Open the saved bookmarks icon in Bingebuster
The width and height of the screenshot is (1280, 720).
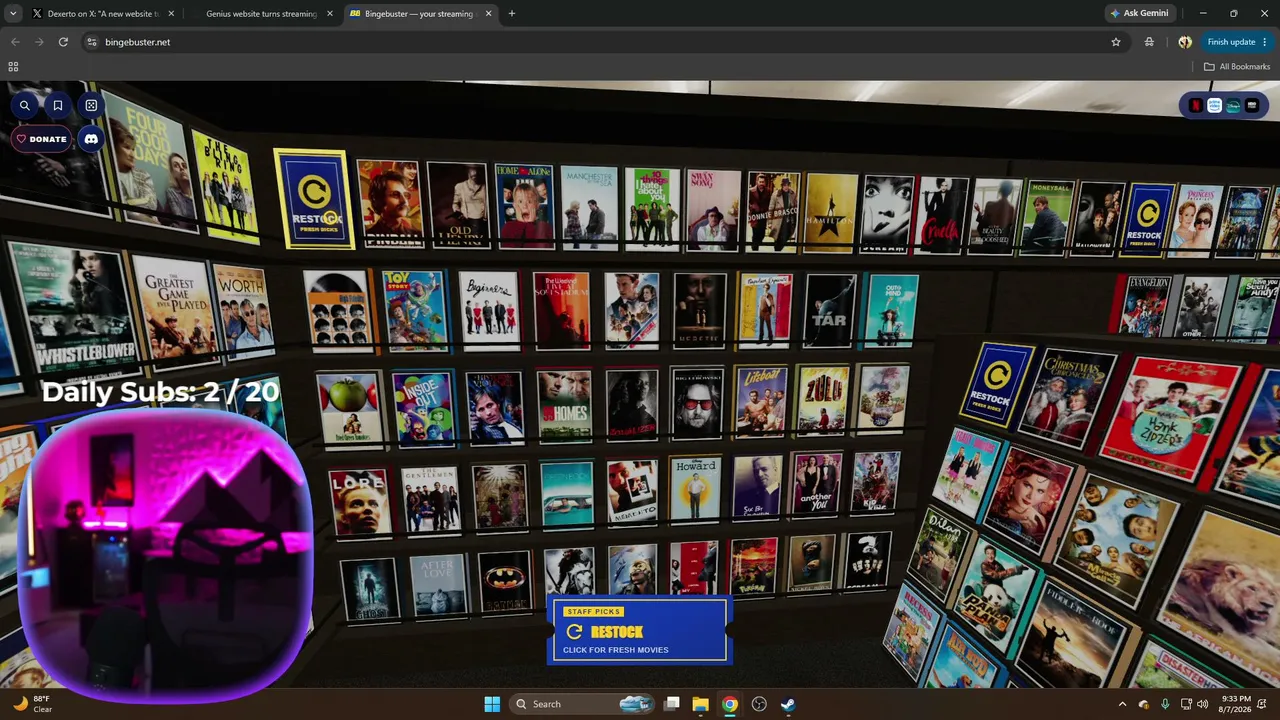coord(58,105)
